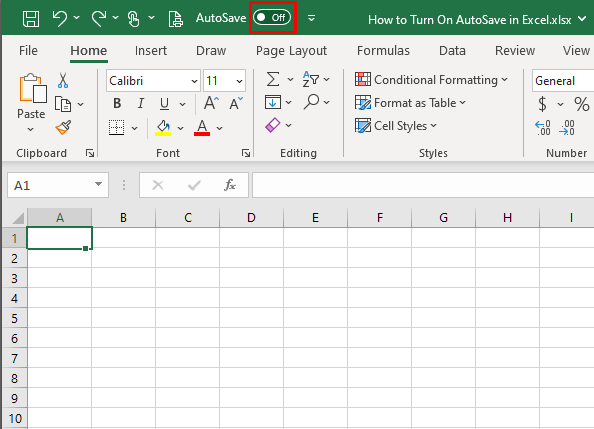This screenshot has height=429, width=594.
Task: Open Sort & Filter icon
Action: [311, 79]
